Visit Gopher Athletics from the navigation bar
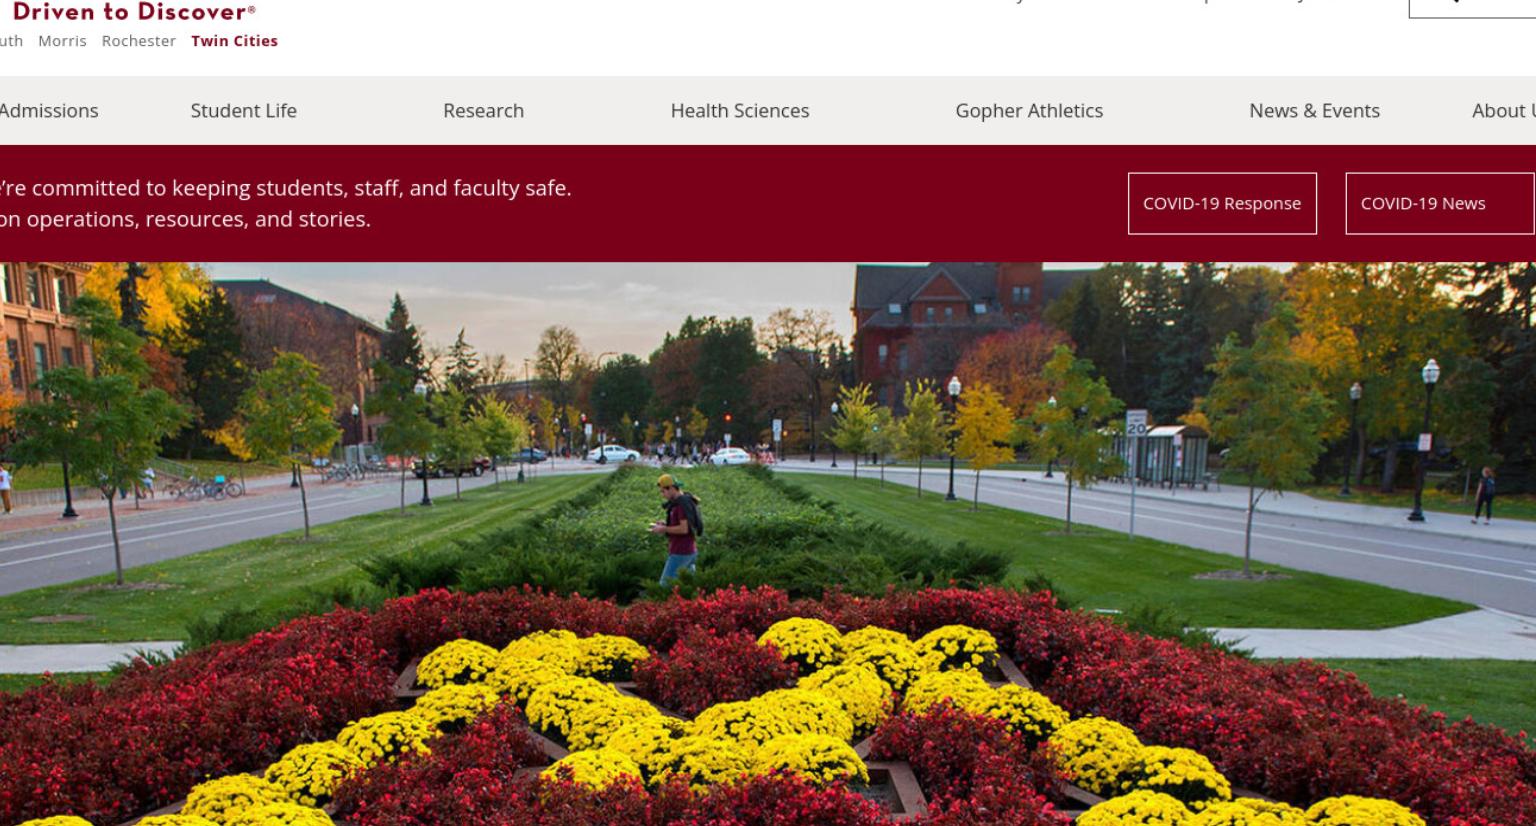This screenshot has height=826, width=1536. 1029,111
